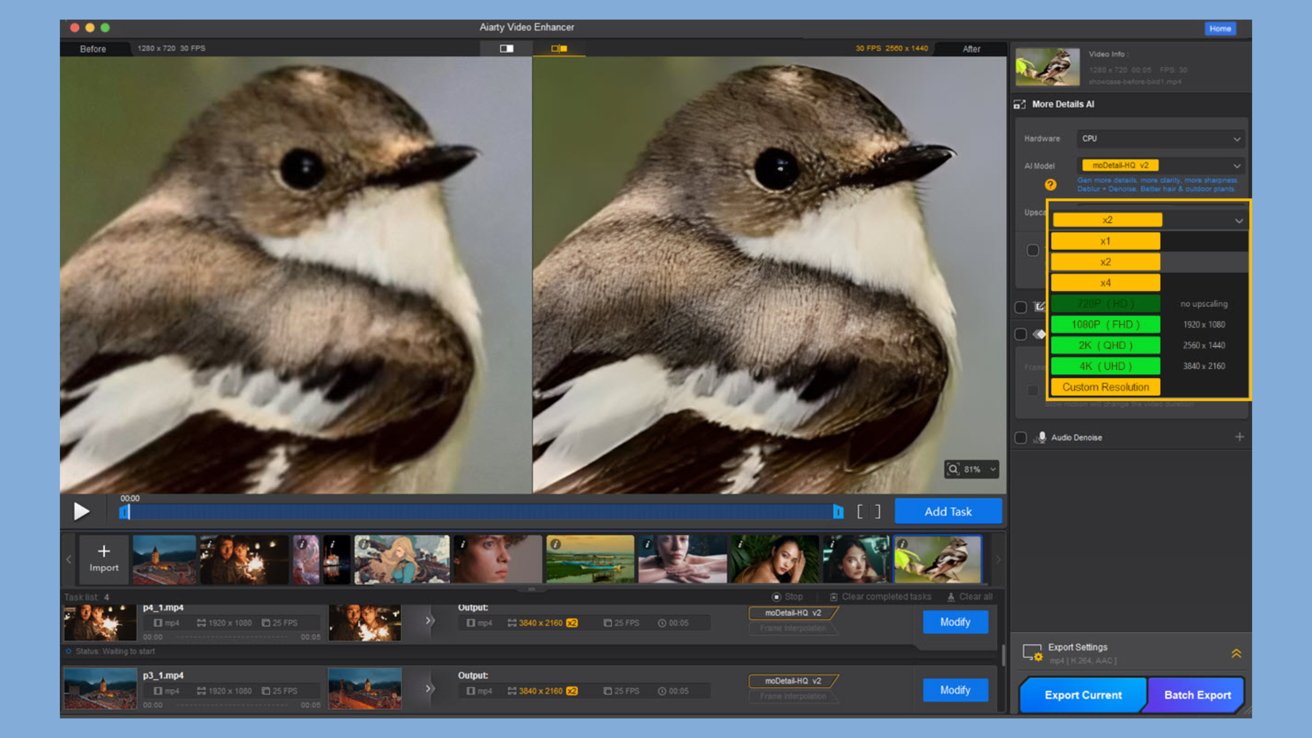This screenshot has height=738, width=1312.
Task: Expand Export Settings with the double chevron
Action: click(x=1236, y=653)
